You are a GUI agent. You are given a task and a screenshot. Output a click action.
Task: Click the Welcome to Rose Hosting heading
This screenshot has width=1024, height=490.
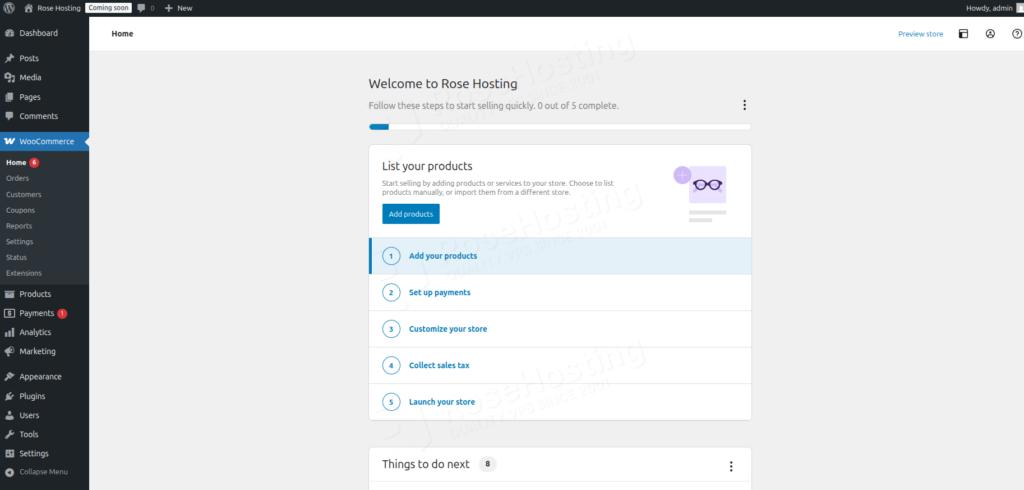(443, 84)
